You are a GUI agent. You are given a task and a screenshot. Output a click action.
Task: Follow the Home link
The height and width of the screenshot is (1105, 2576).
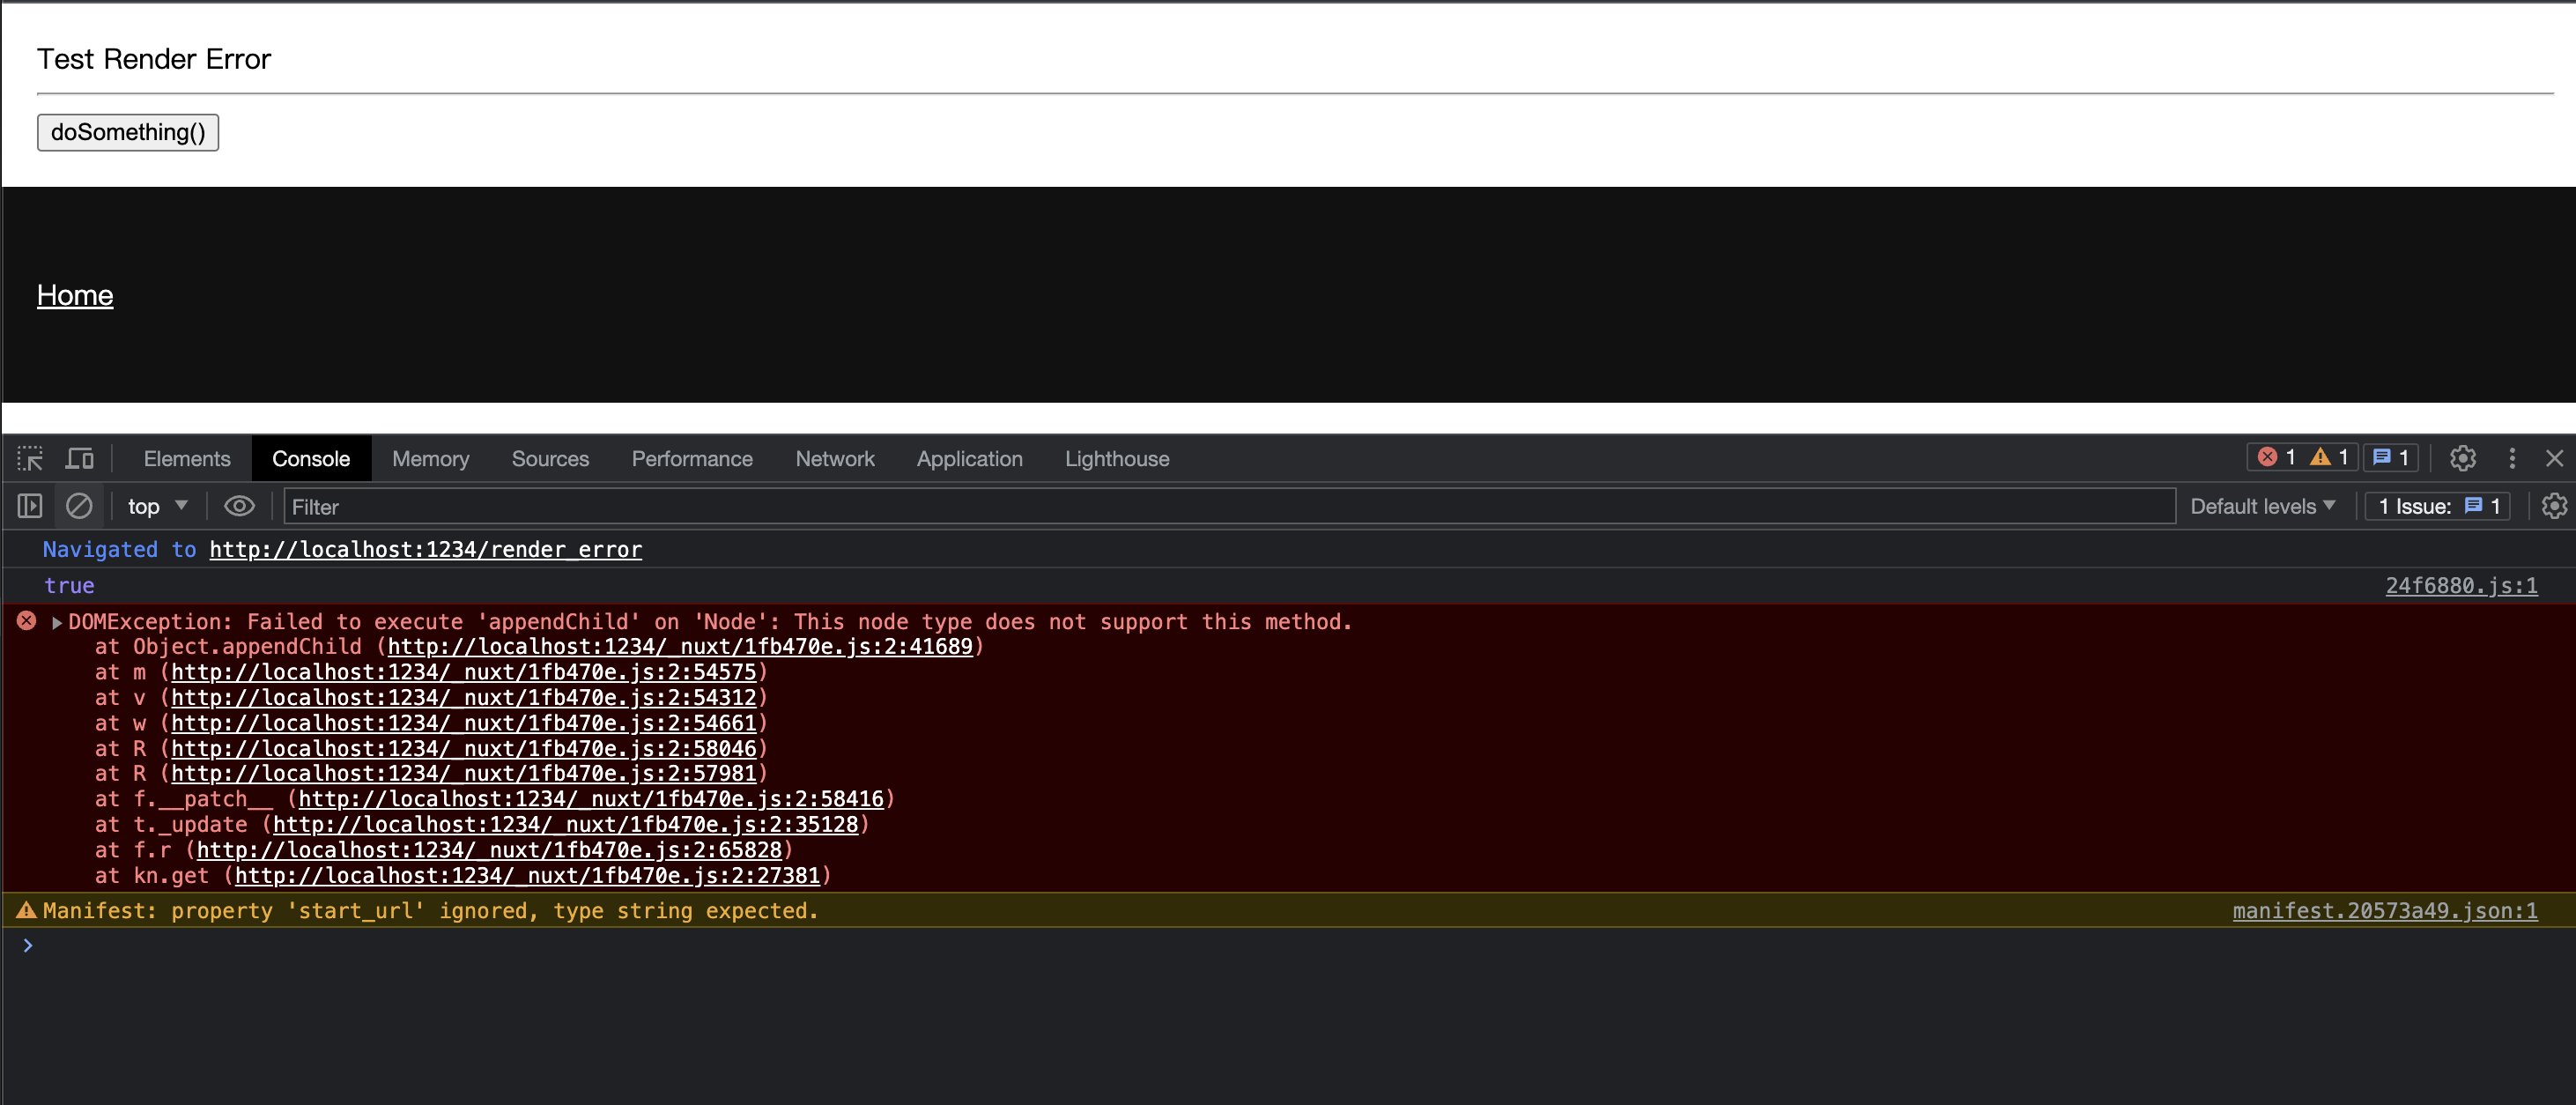pos(75,295)
